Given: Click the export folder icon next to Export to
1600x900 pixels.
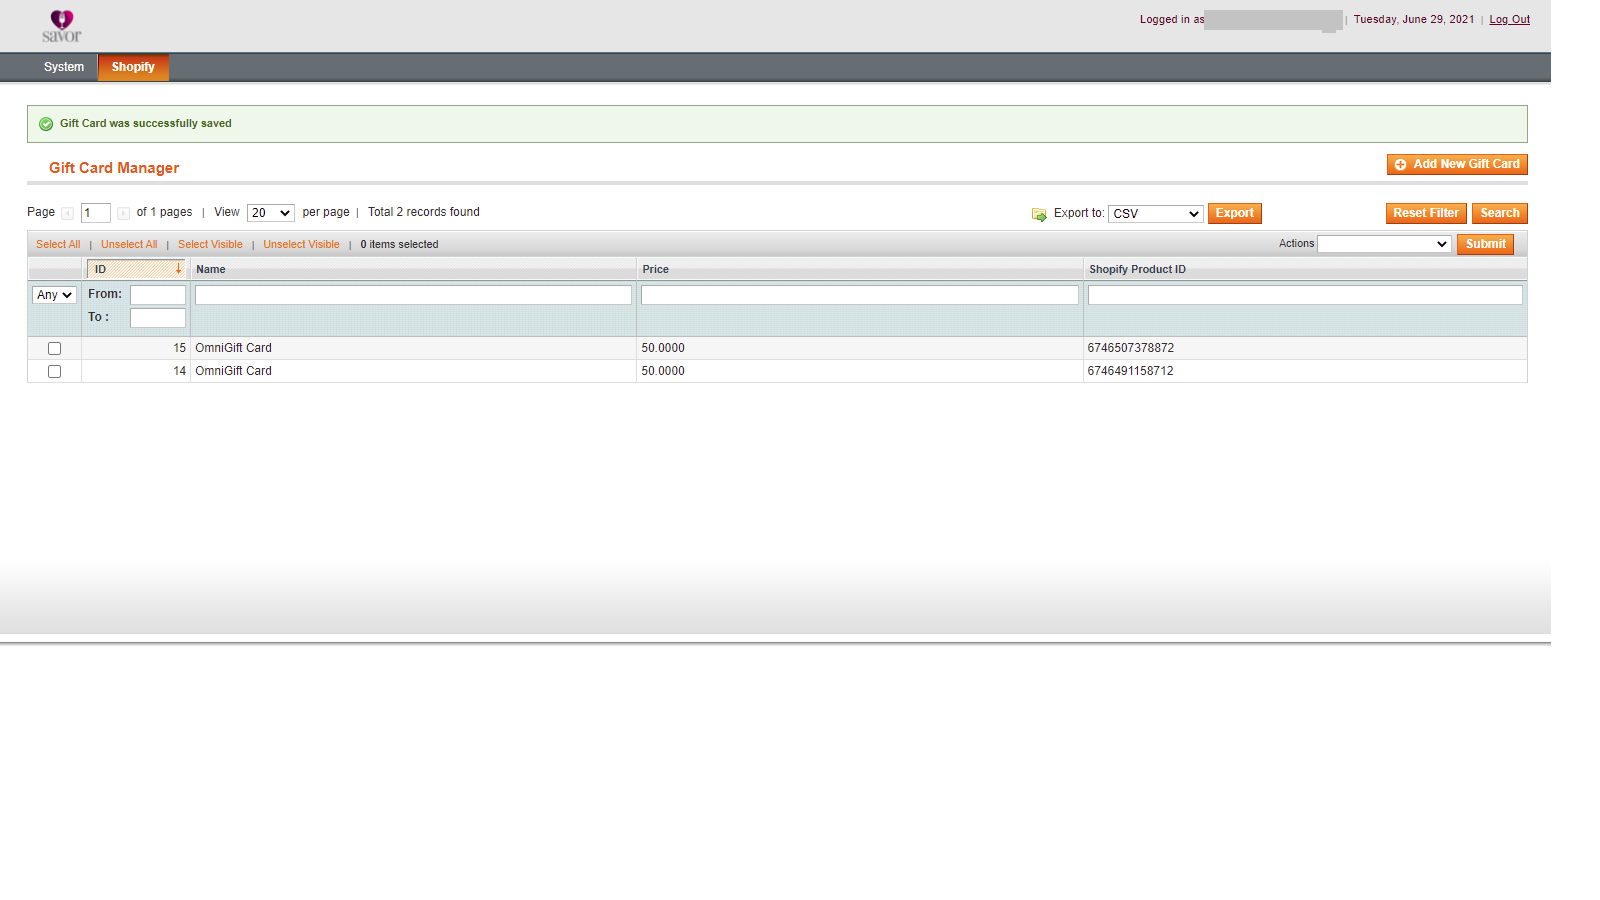Looking at the screenshot, I should pos(1039,213).
